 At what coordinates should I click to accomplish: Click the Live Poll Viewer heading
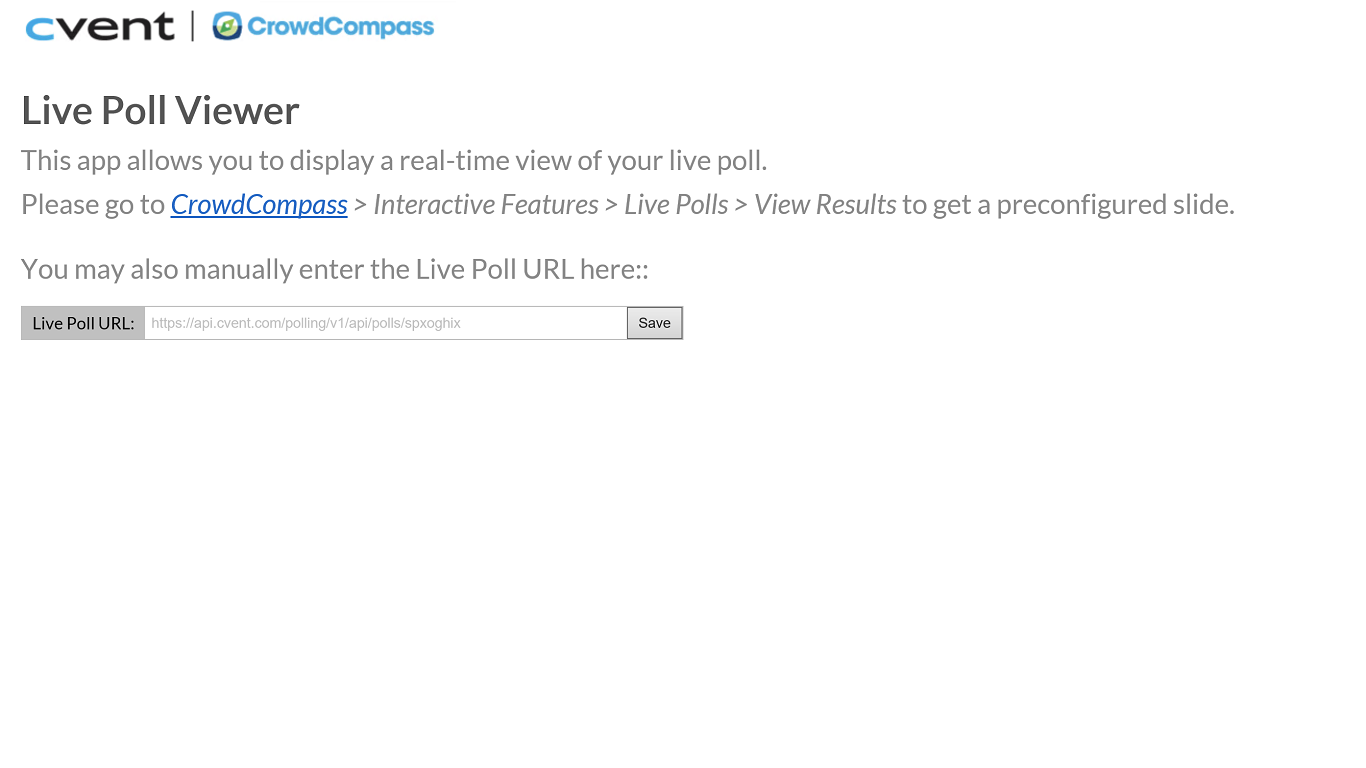point(160,110)
